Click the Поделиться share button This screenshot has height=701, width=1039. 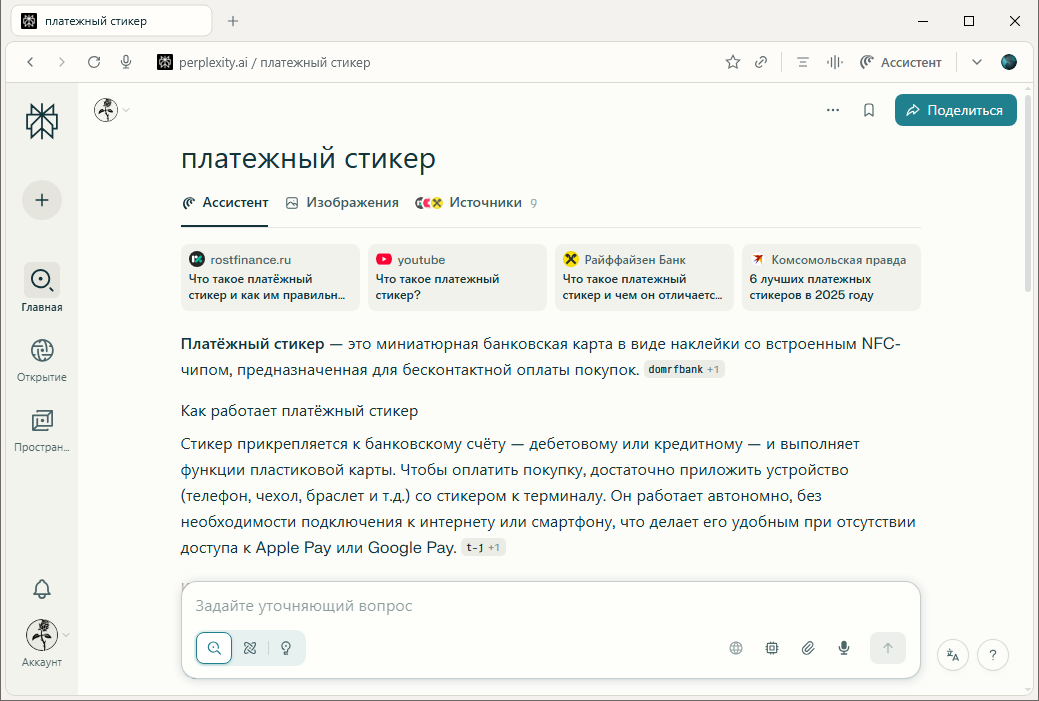point(955,110)
